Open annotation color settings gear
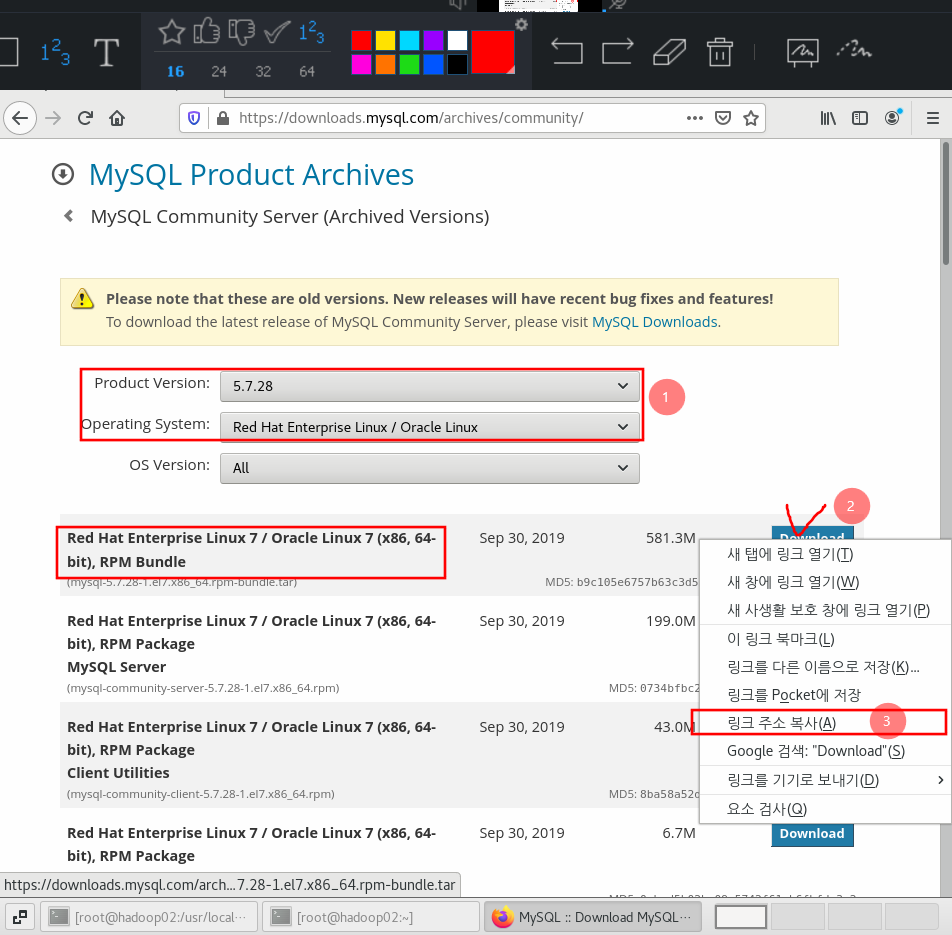Screen dimensions: 952x935 click(521, 24)
